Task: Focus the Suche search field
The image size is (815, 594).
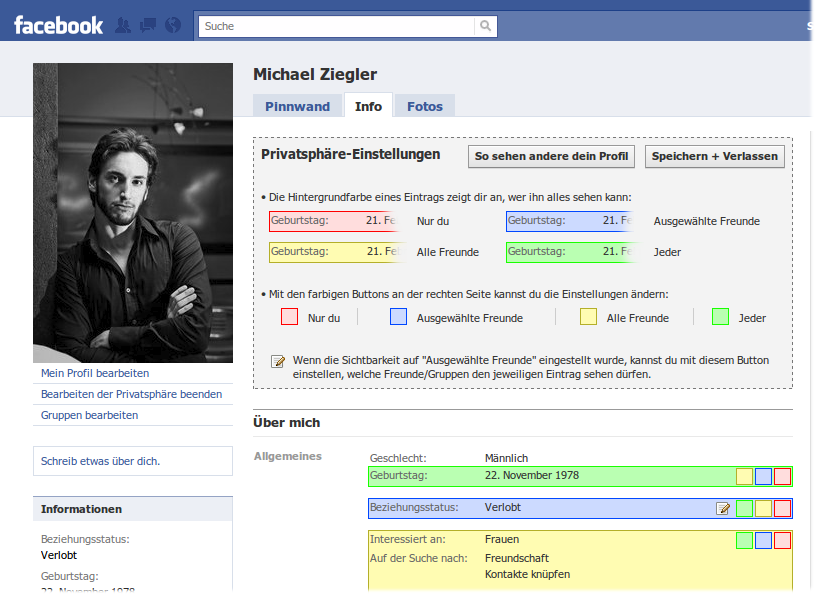Action: coord(336,26)
